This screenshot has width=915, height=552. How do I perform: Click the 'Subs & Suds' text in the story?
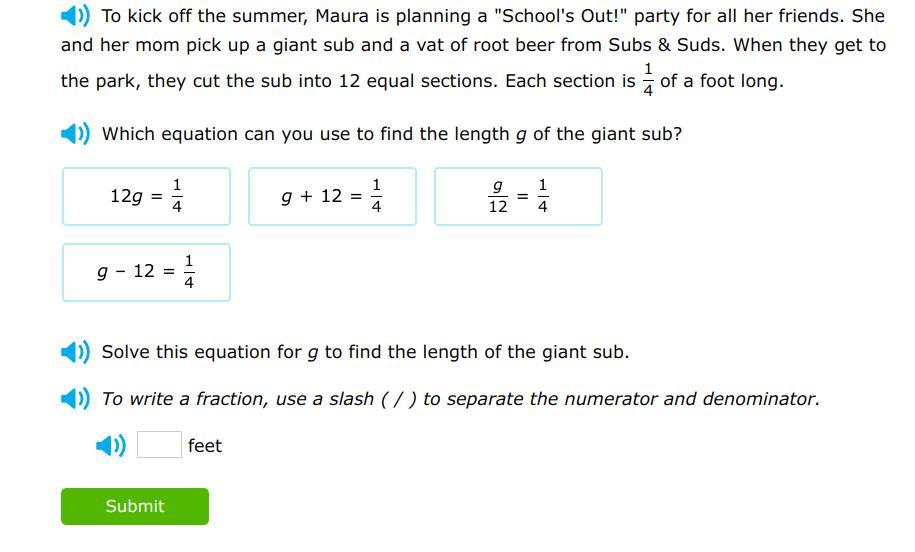(x=660, y=45)
